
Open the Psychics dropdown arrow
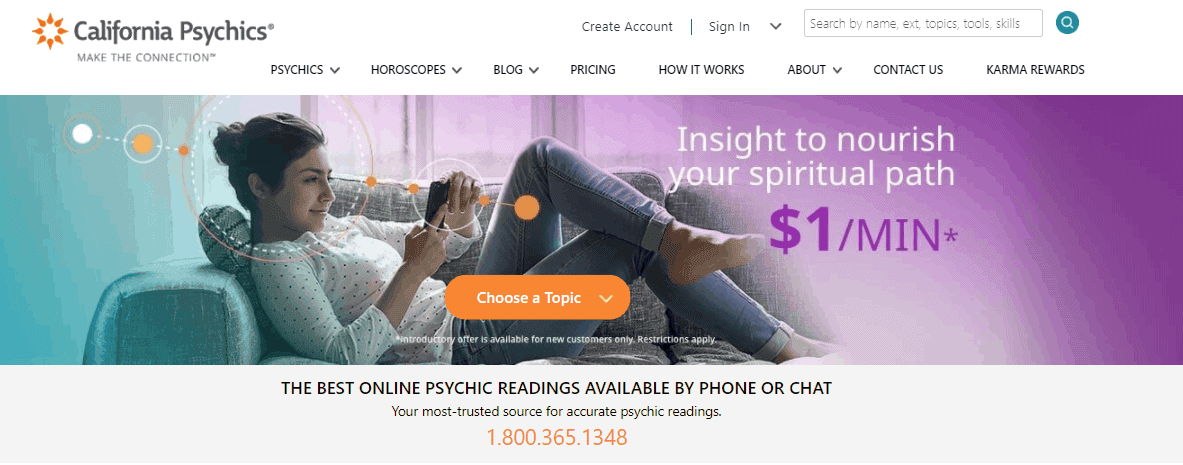335,70
